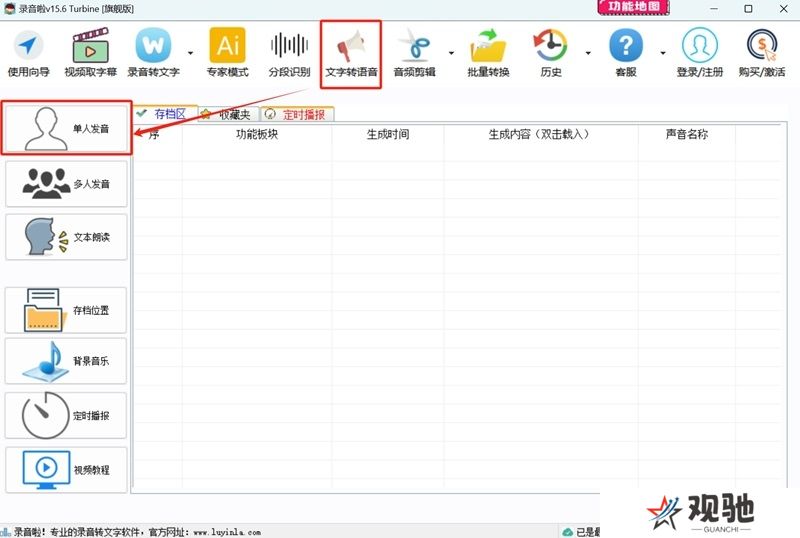
Task: Switch to the 存档区 tab
Action: pyautogui.click(x=165, y=114)
